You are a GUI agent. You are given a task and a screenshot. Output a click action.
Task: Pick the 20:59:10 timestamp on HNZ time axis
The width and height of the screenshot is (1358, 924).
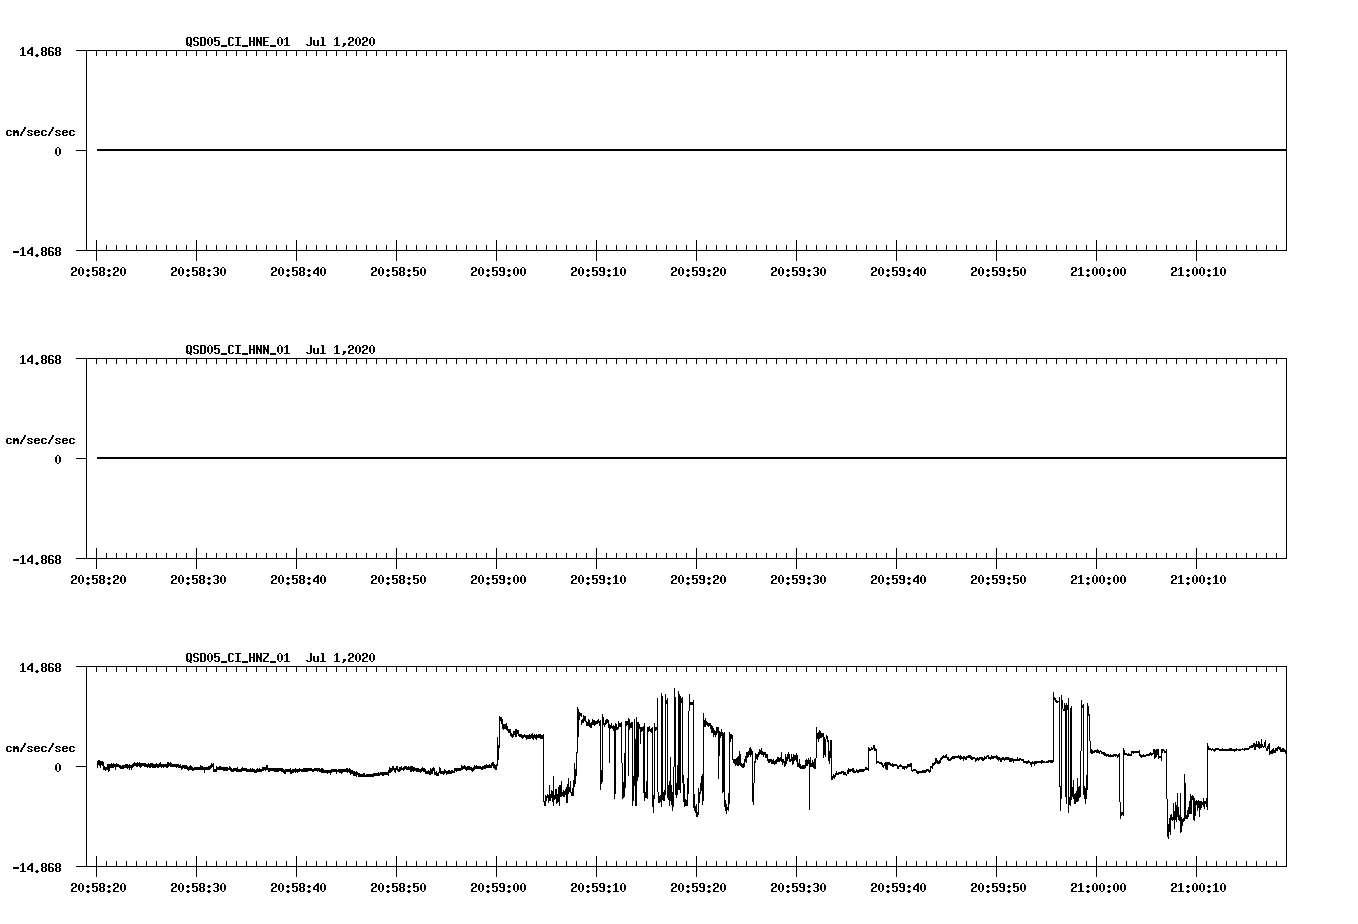[x=598, y=887]
